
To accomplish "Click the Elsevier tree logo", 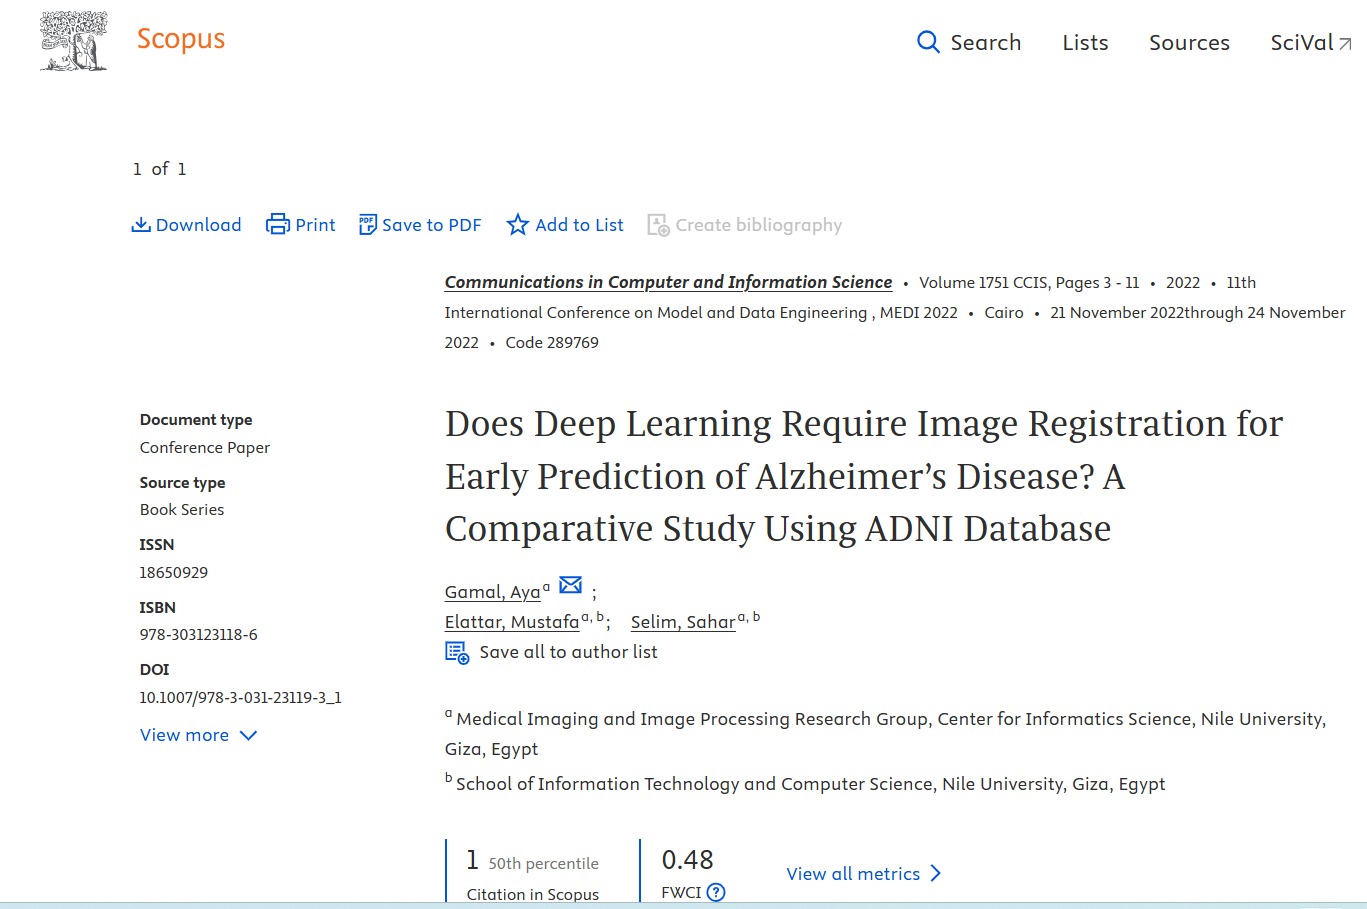I will click(x=73, y=42).
